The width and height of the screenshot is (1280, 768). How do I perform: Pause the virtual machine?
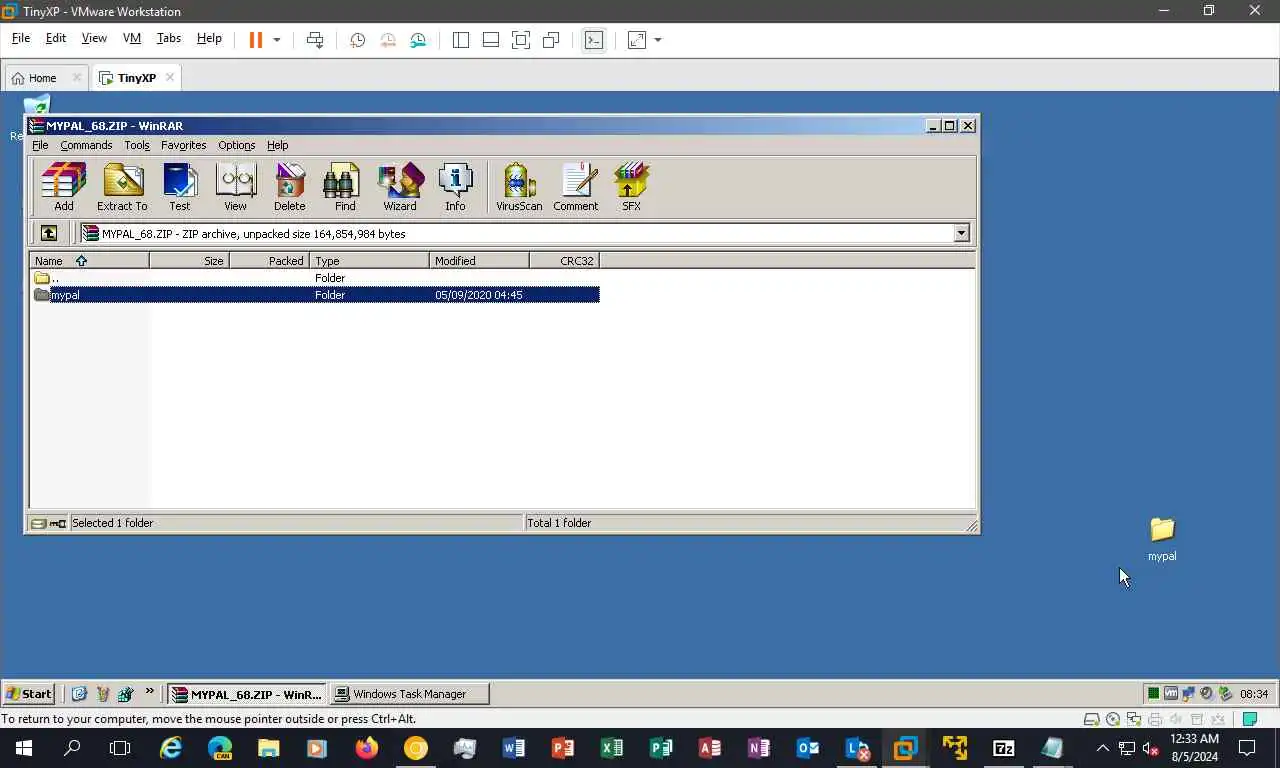pyautogui.click(x=255, y=40)
